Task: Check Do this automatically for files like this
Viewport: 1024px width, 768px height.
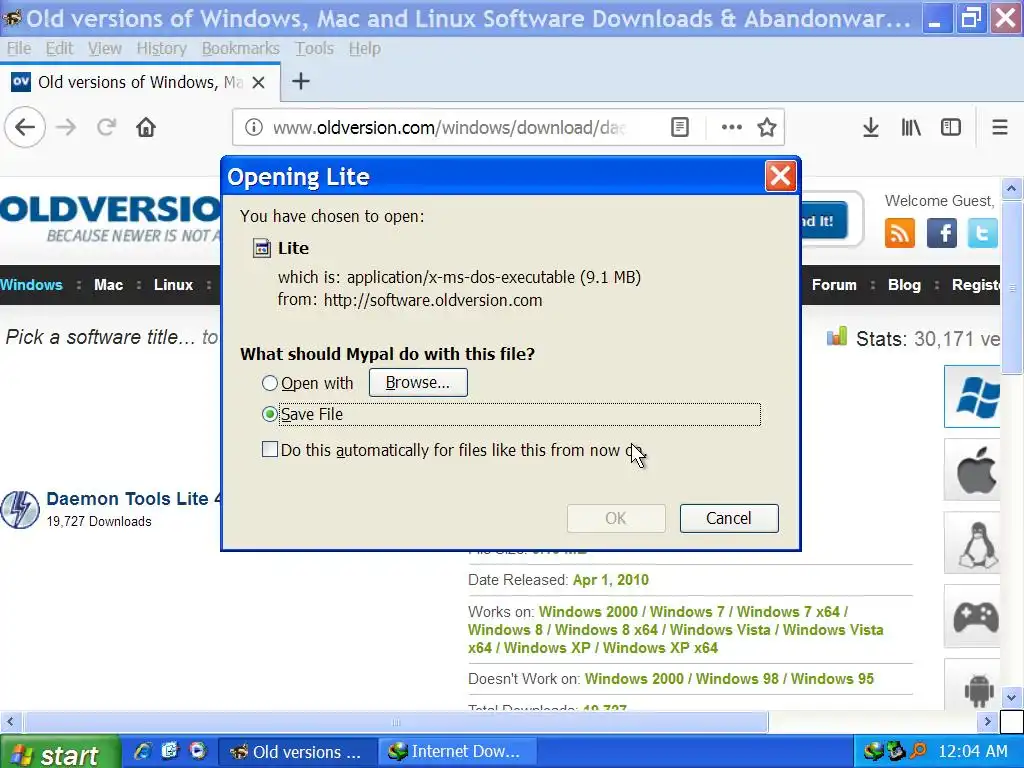Action: (x=270, y=449)
